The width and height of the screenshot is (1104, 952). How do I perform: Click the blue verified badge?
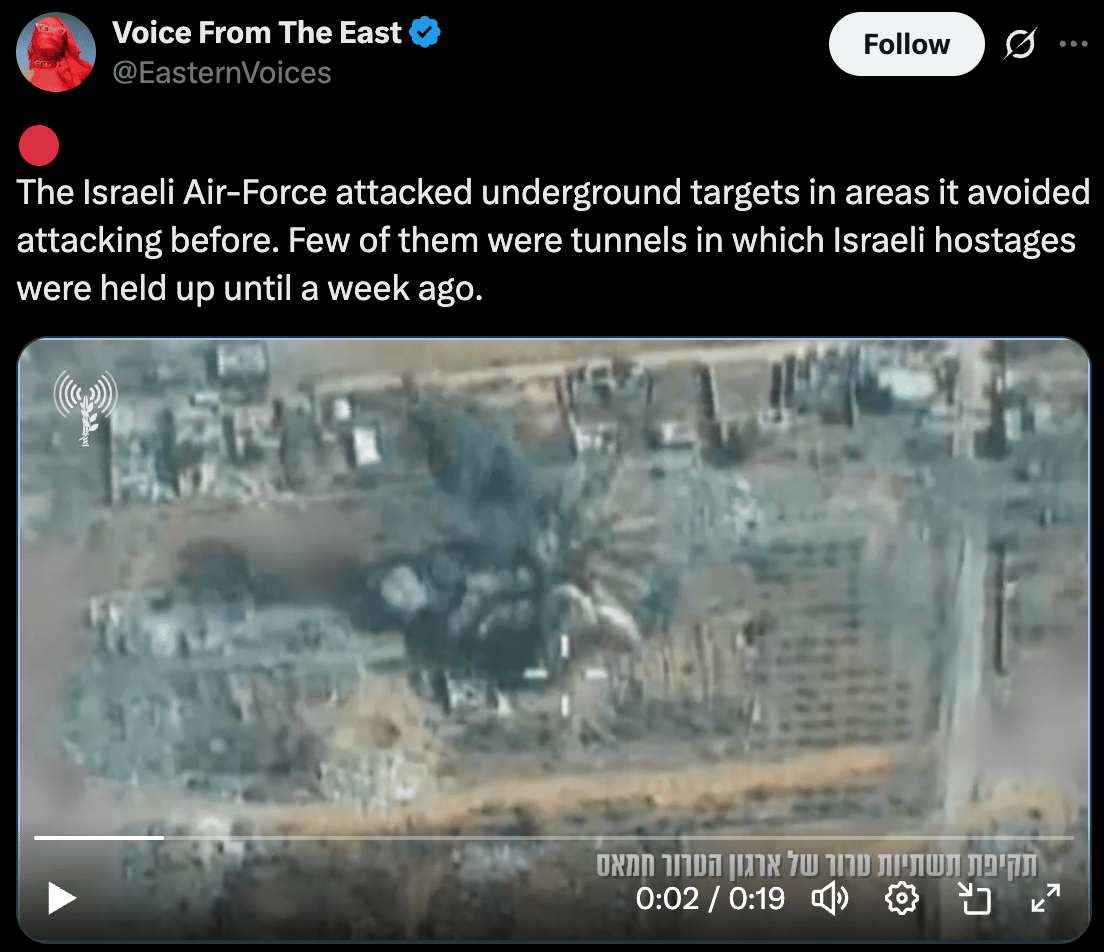point(425,32)
